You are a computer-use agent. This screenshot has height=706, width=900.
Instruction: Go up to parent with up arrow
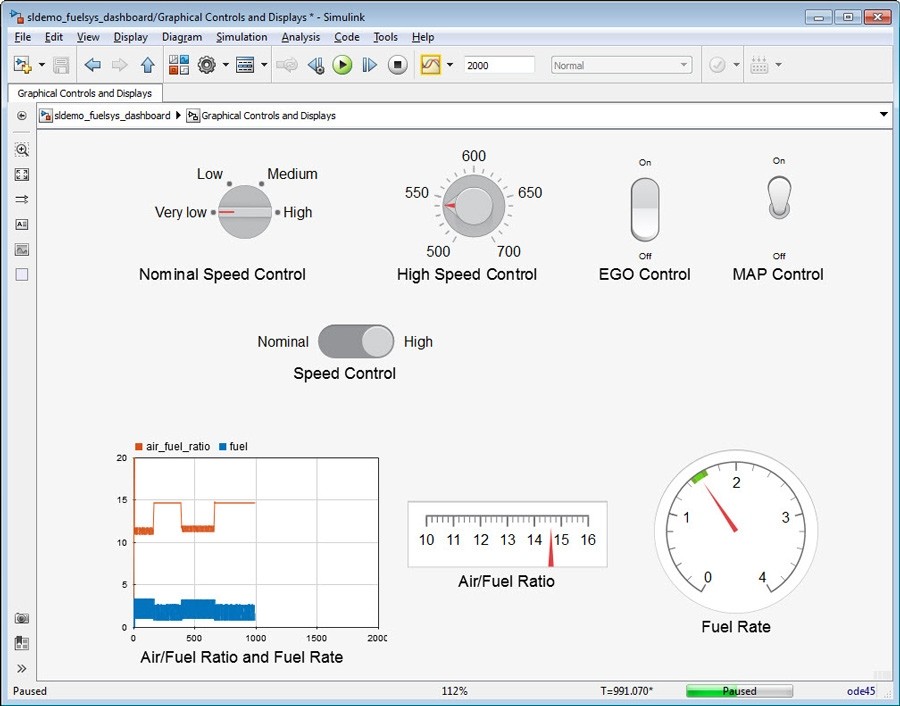pyautogui.click(x=148, y=65)
